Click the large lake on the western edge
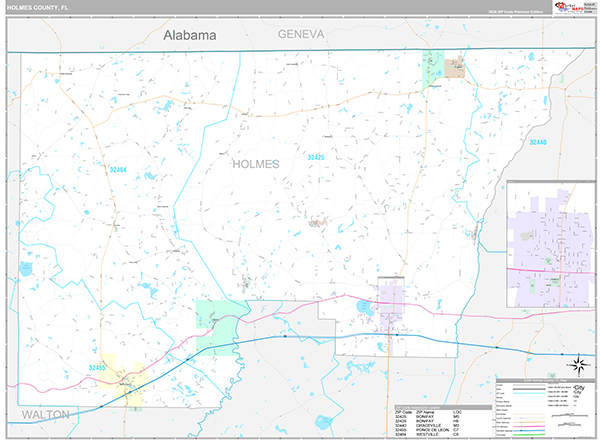Viewport: 600px width, 440px height. pos(26,269)
